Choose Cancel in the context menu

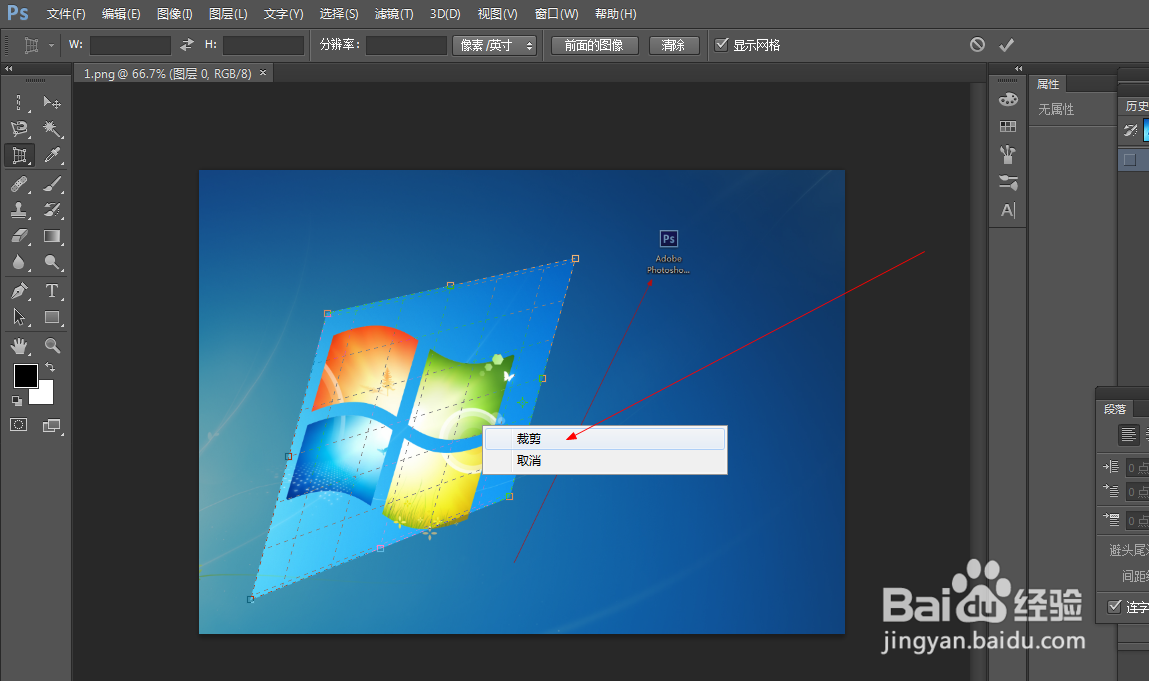coord(605,460)
